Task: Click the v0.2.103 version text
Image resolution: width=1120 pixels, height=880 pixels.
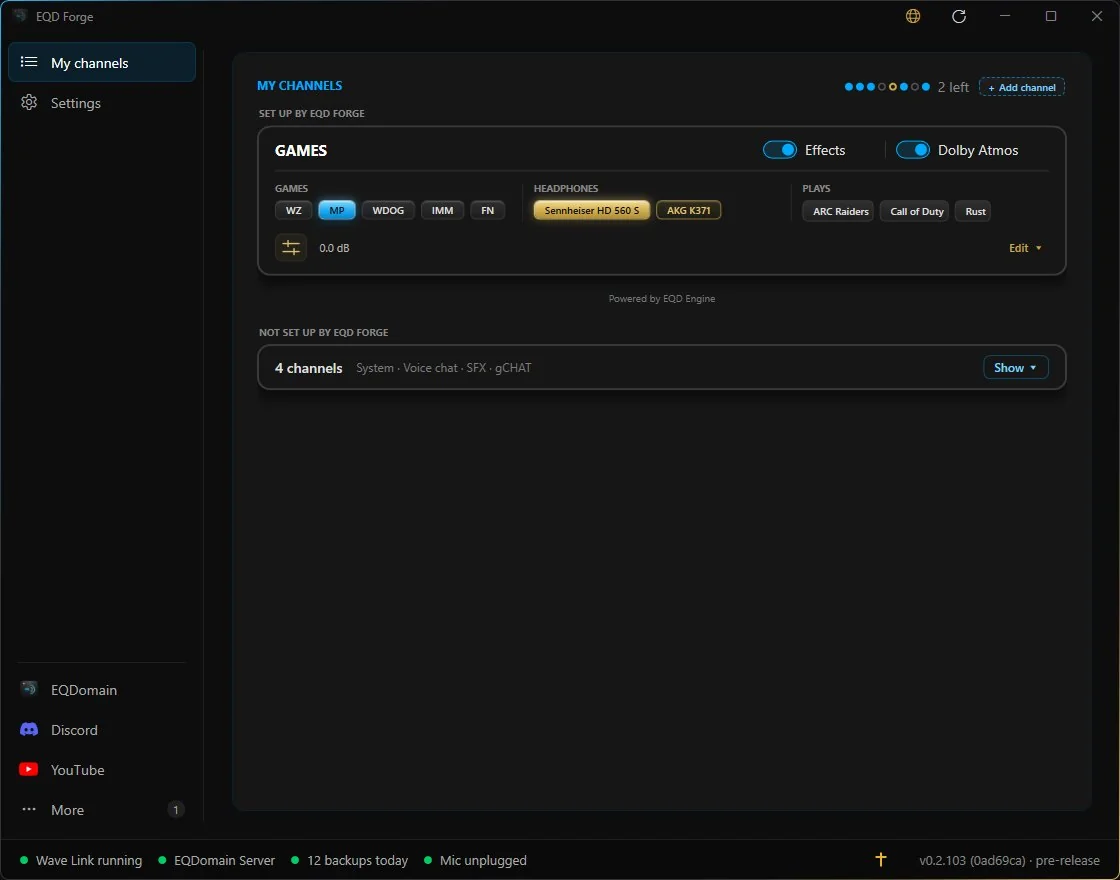Action: (x=1010, y=860)
